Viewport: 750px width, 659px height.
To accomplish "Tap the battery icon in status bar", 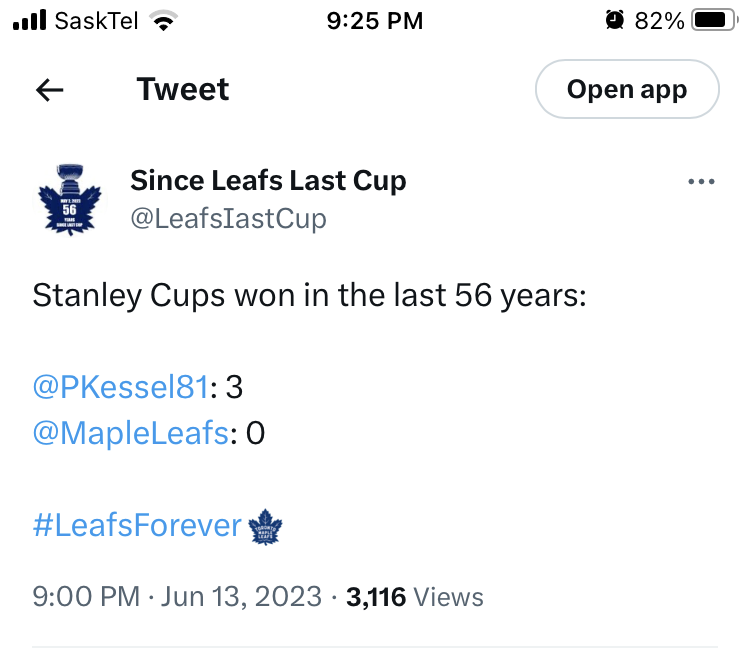I will coord(714,20).
